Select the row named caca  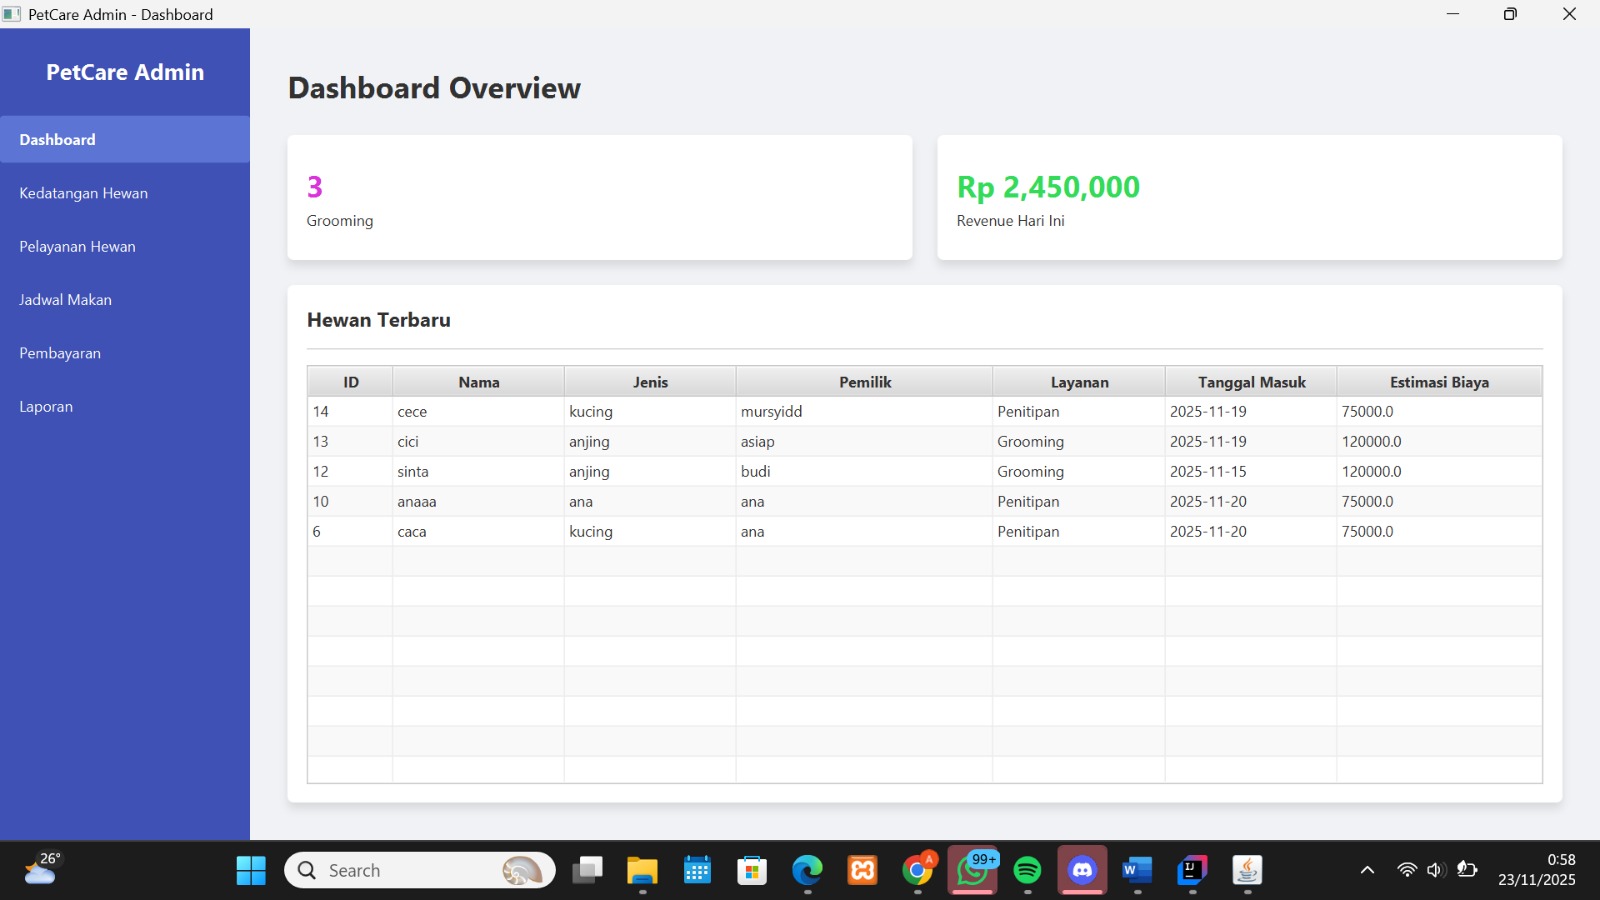tap(925, 532)
